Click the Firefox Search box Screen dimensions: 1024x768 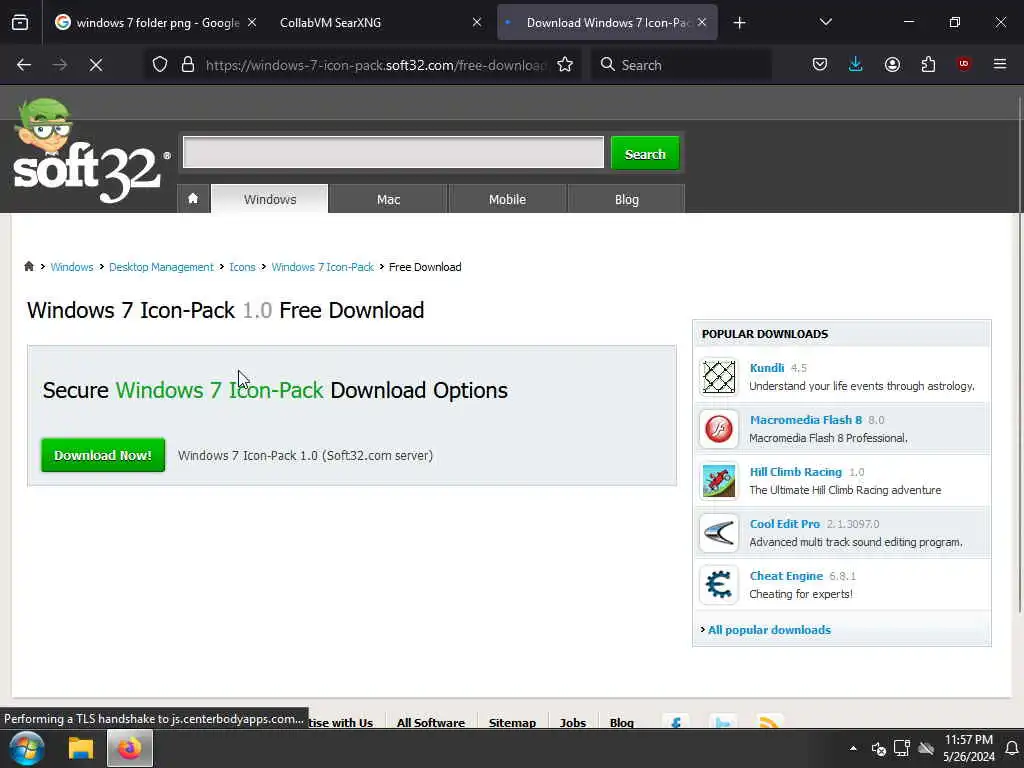[x=681, y=65]
